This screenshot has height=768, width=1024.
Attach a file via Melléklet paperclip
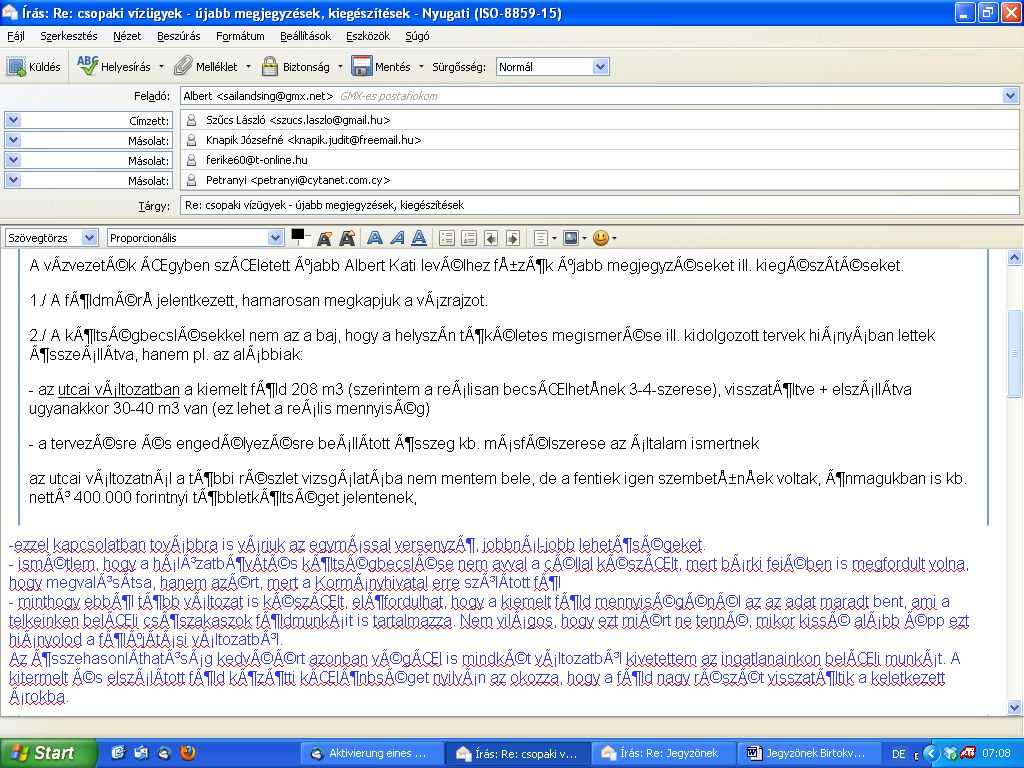[x=206, y=67]
